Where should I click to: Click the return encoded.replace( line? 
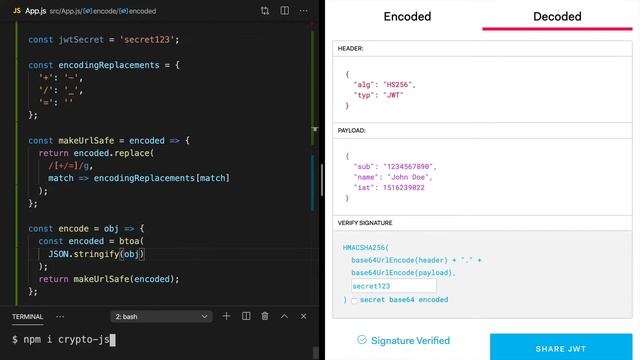(96, 153)
